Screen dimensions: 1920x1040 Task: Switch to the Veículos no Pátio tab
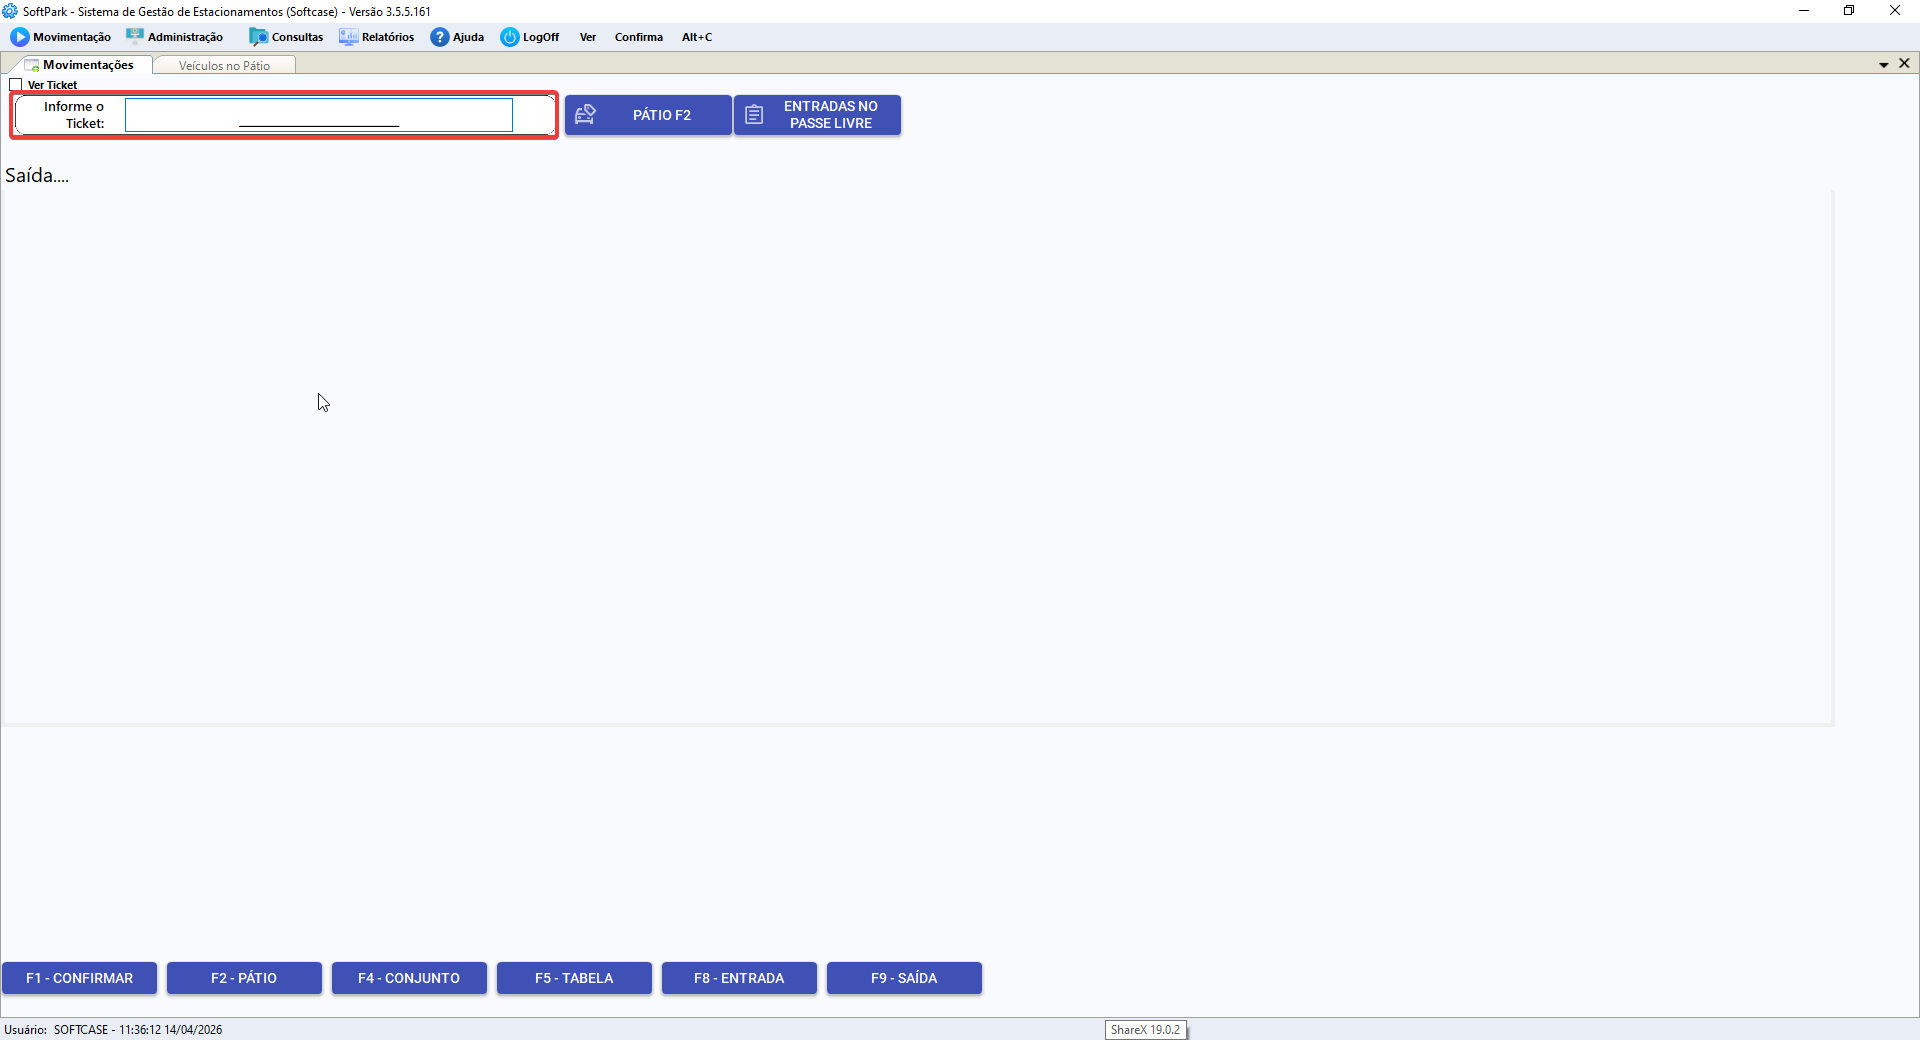[x=225, y=66]
